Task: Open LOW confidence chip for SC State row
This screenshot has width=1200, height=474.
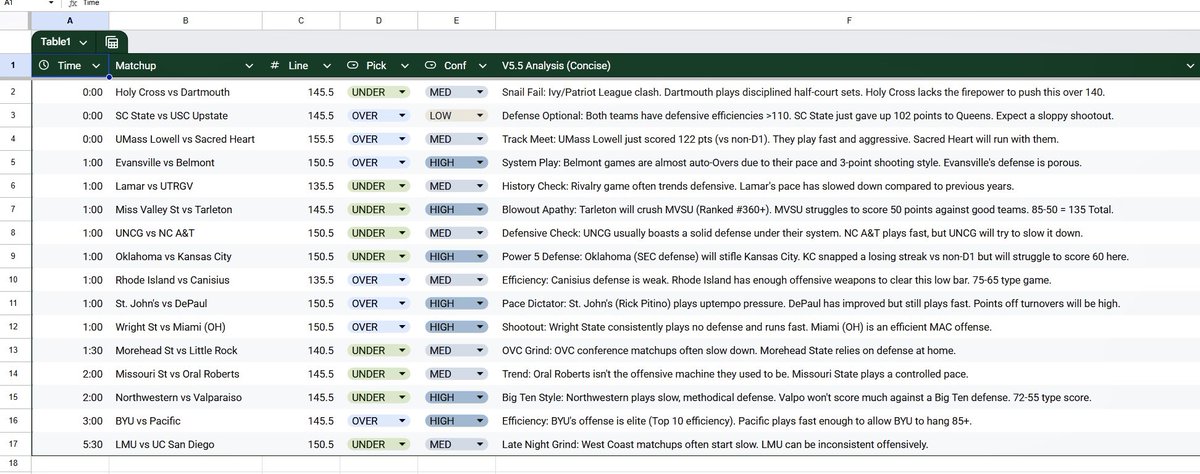Action: 456,115
